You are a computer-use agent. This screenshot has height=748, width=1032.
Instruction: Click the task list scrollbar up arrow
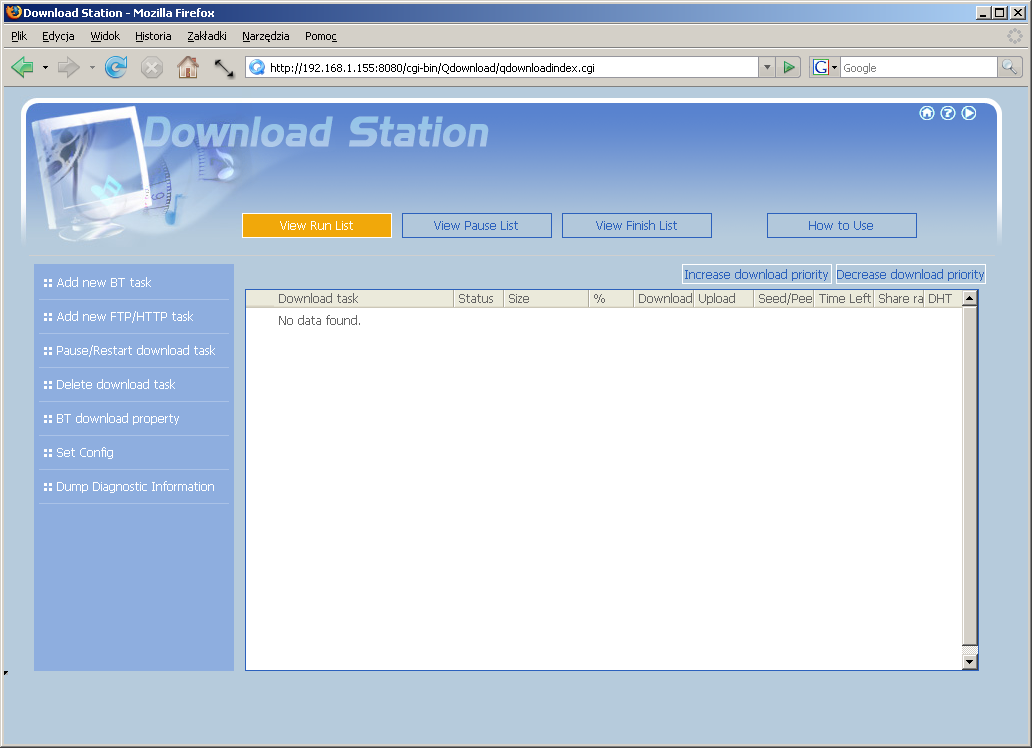[x=969, y=298]
